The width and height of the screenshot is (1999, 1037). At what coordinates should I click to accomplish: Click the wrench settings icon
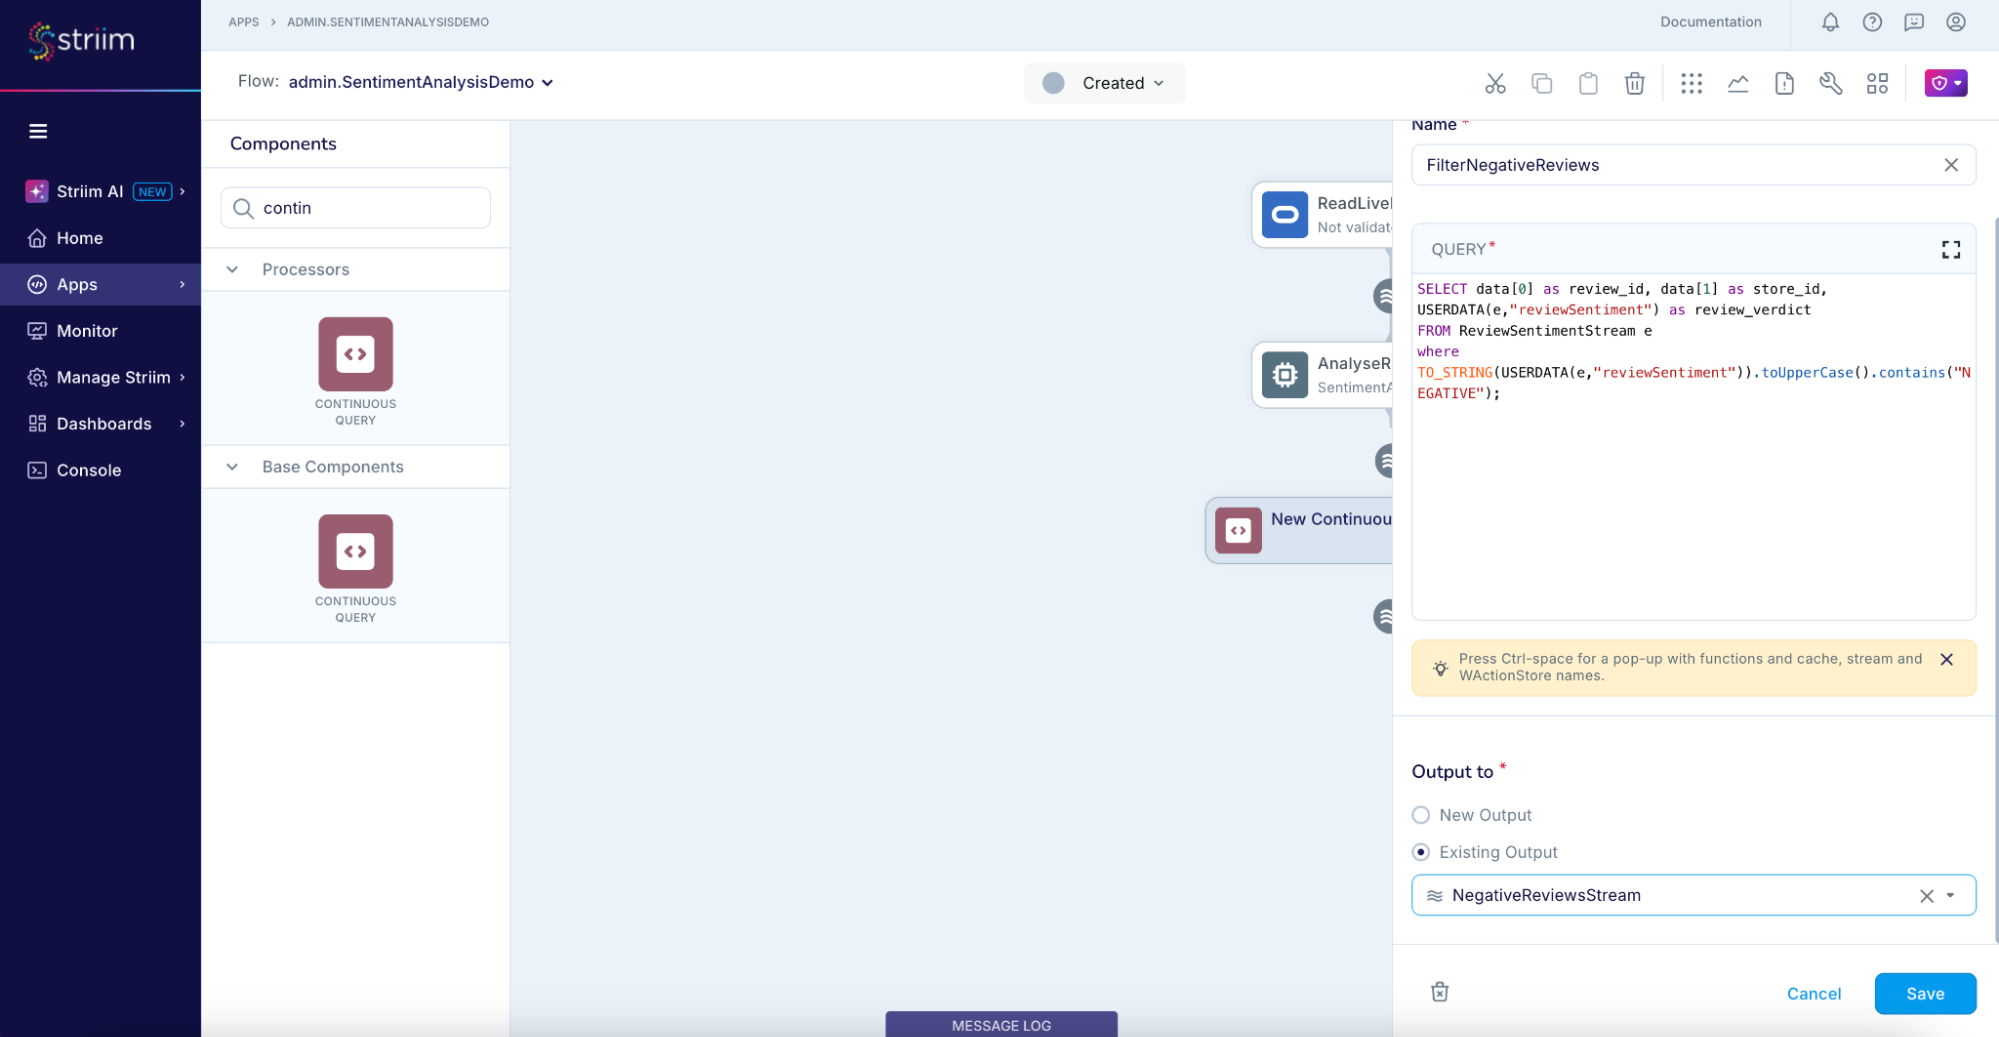1831,84
